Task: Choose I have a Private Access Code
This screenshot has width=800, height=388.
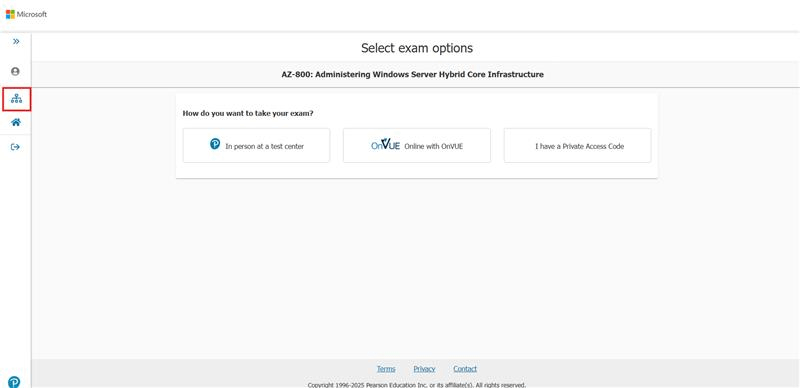Action: (578, 146)
